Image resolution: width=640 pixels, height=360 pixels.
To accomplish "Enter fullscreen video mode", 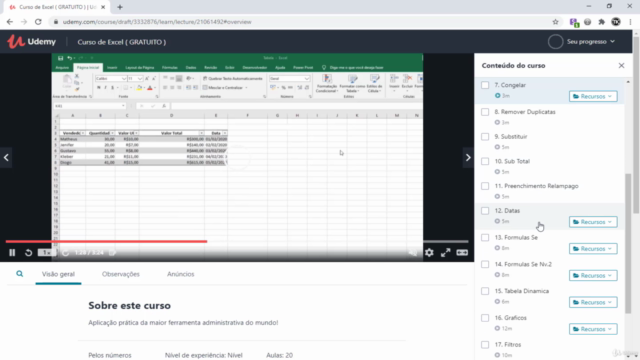I will pyautogui.click(x=445, y=253).
